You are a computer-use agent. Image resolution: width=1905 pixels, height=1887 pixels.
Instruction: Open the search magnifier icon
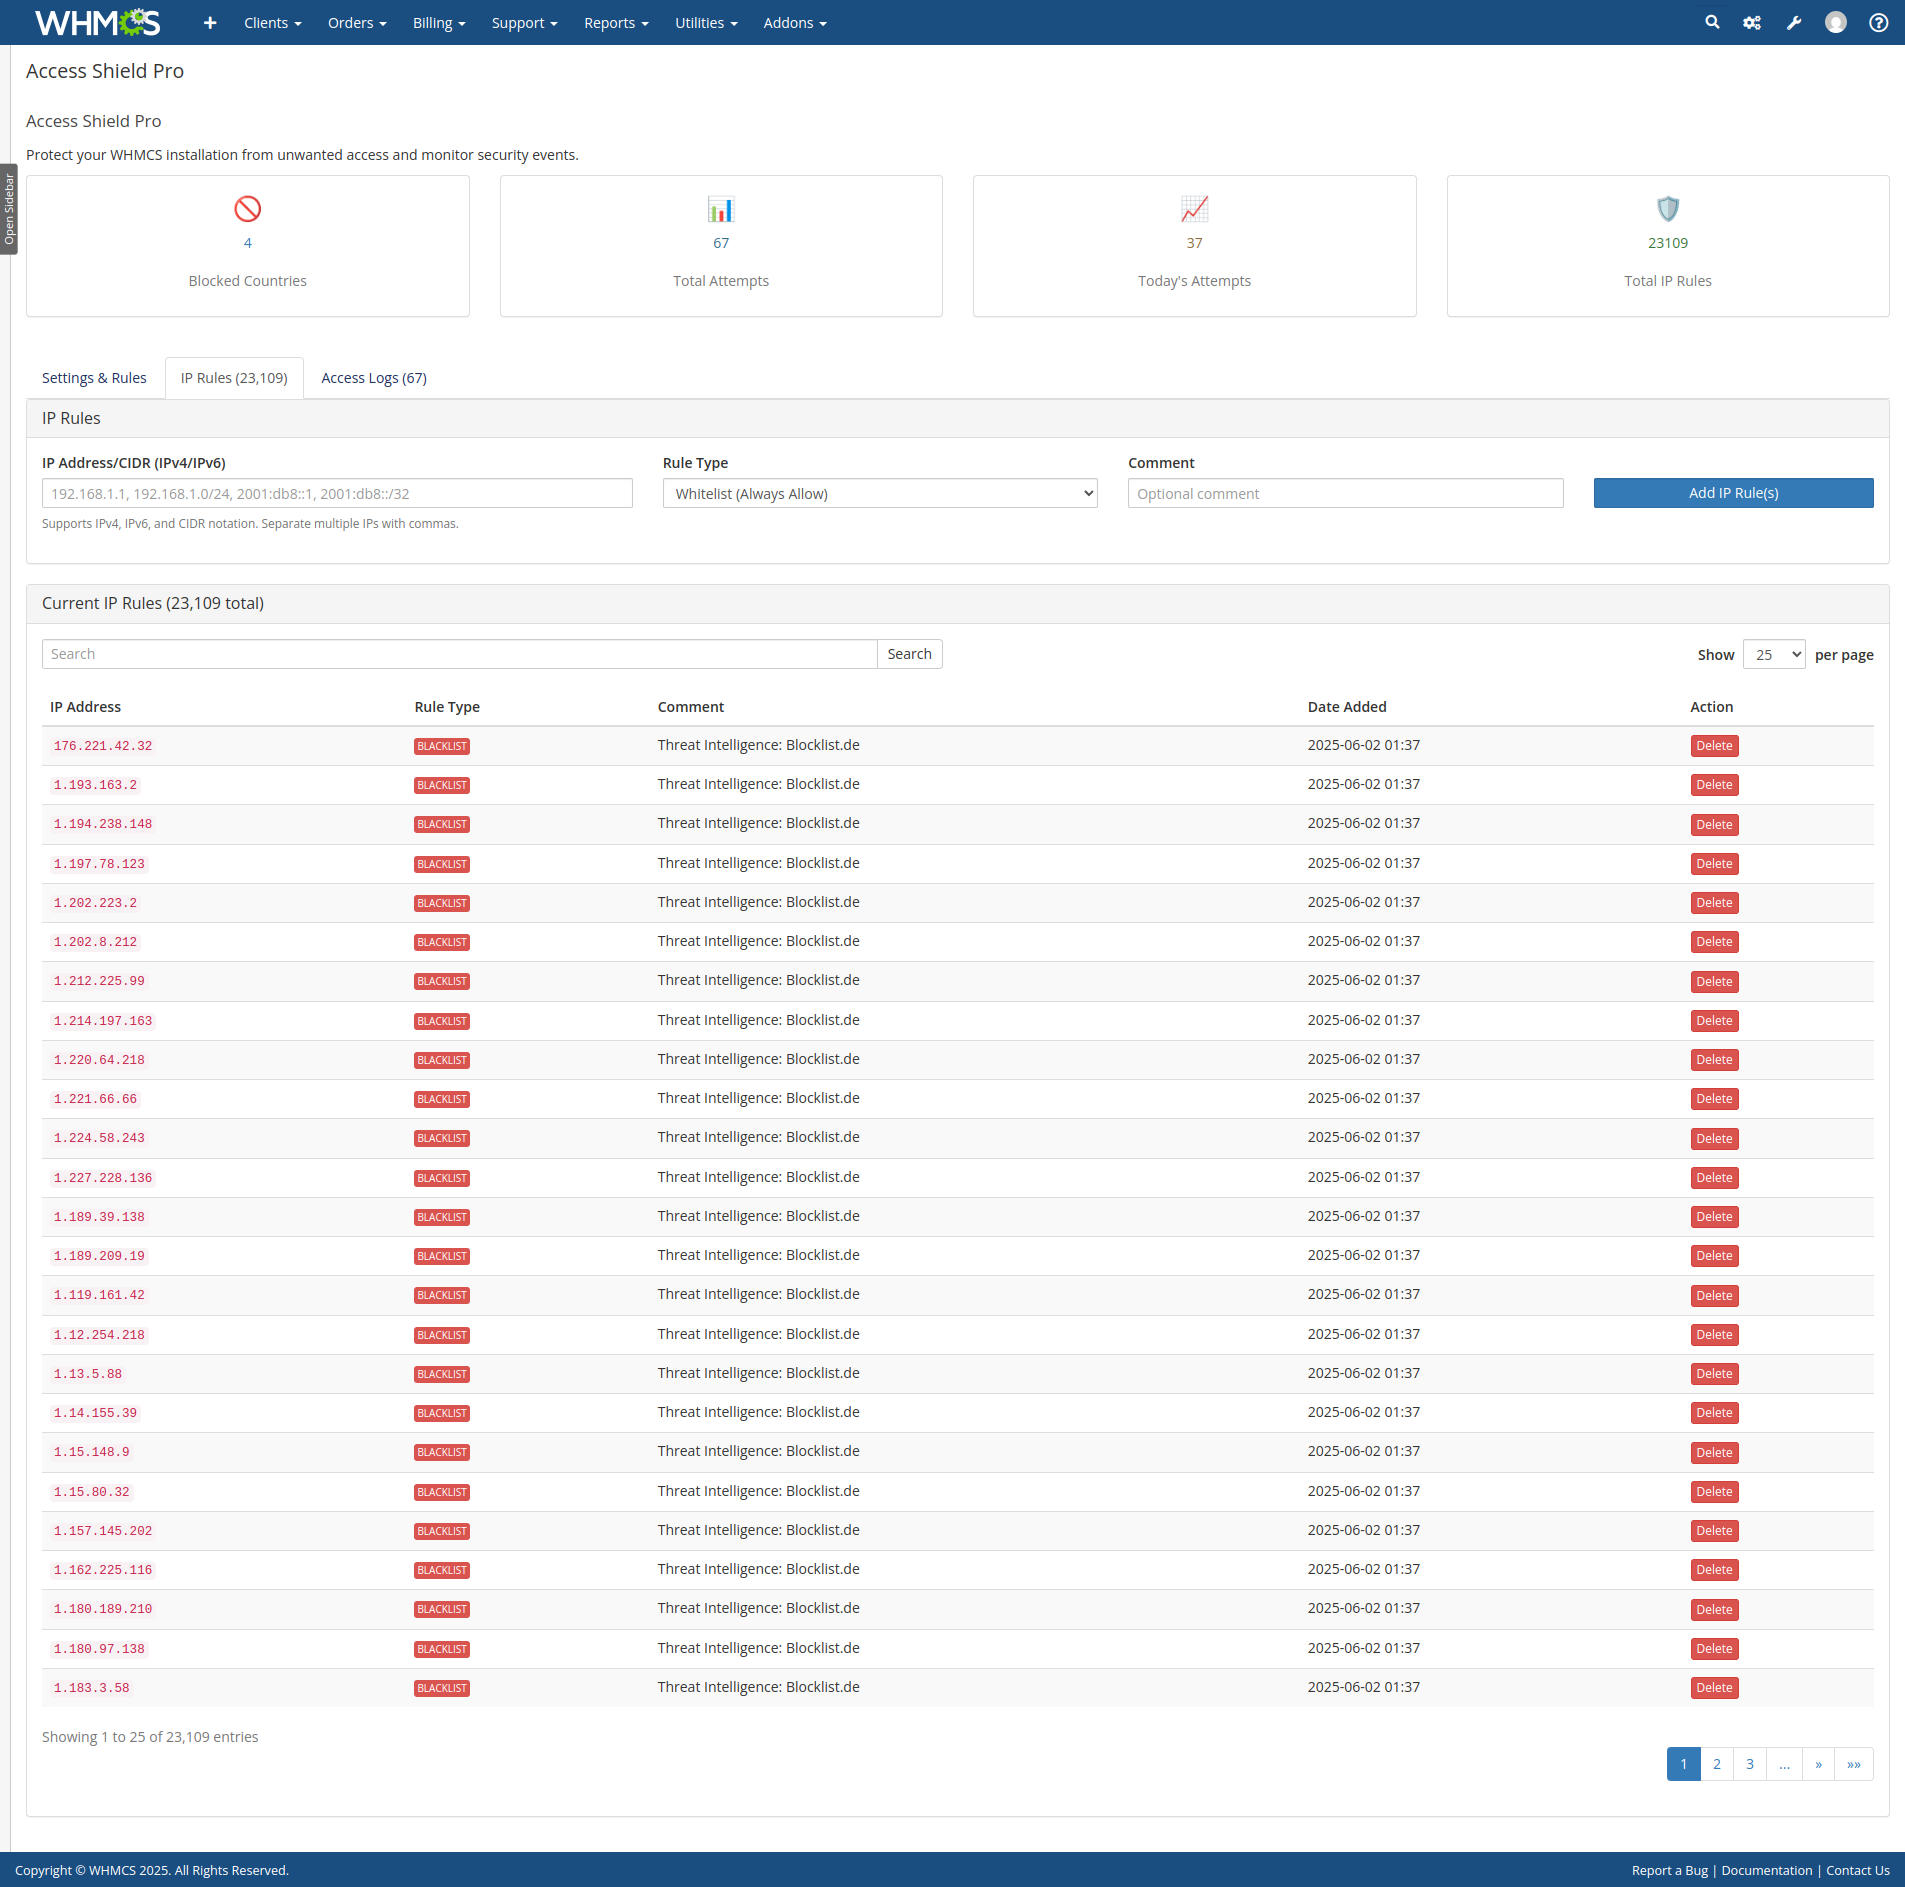coord(1712,22)
